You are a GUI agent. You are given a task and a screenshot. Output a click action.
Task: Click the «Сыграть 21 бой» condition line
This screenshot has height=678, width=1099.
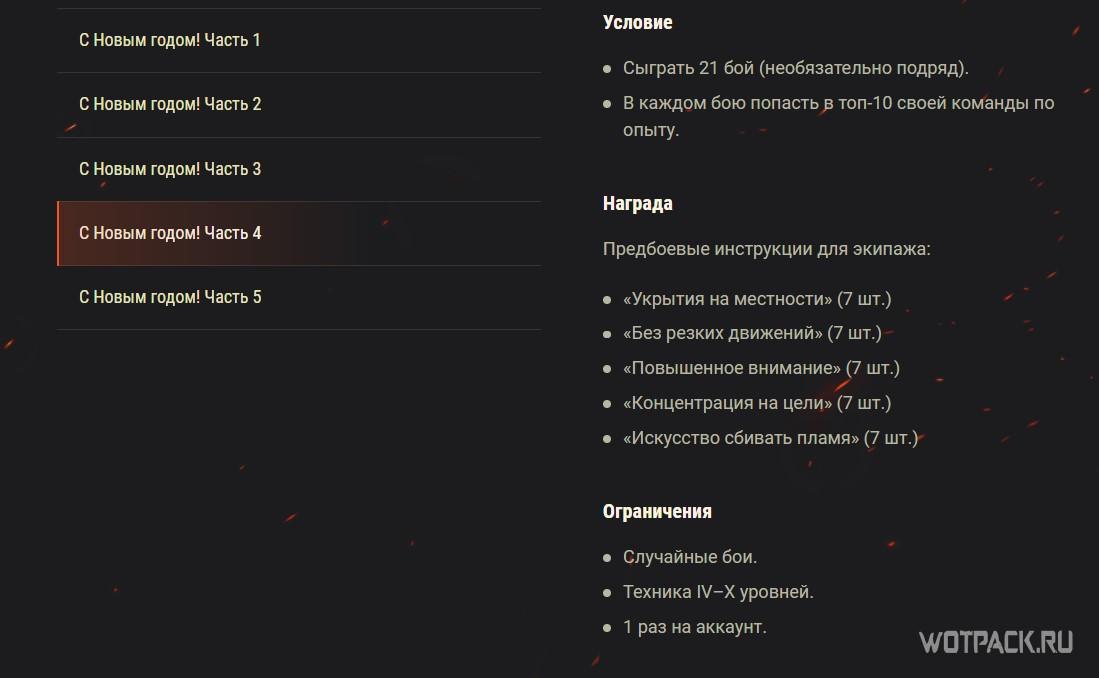795,68
